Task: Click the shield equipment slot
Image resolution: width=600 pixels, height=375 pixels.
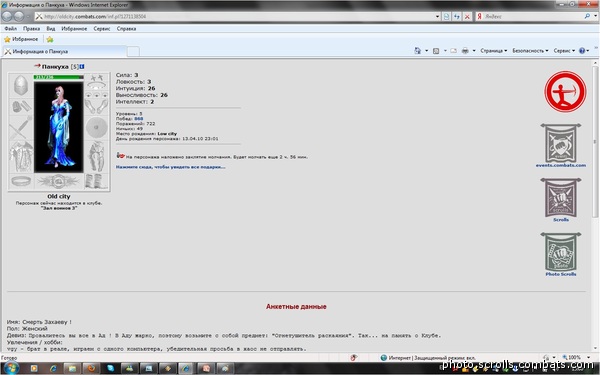Action: tap(96, 127)
